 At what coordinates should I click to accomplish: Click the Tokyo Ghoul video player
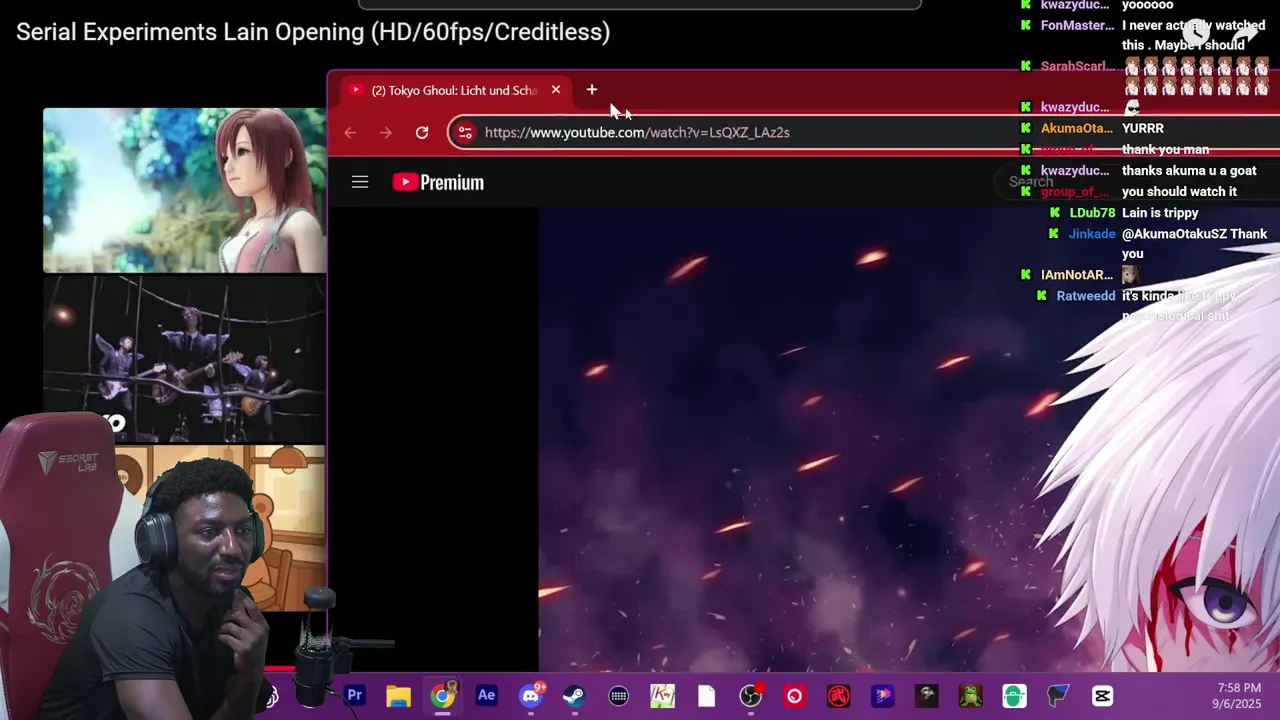pyautogui.click(x=909, y=440)
